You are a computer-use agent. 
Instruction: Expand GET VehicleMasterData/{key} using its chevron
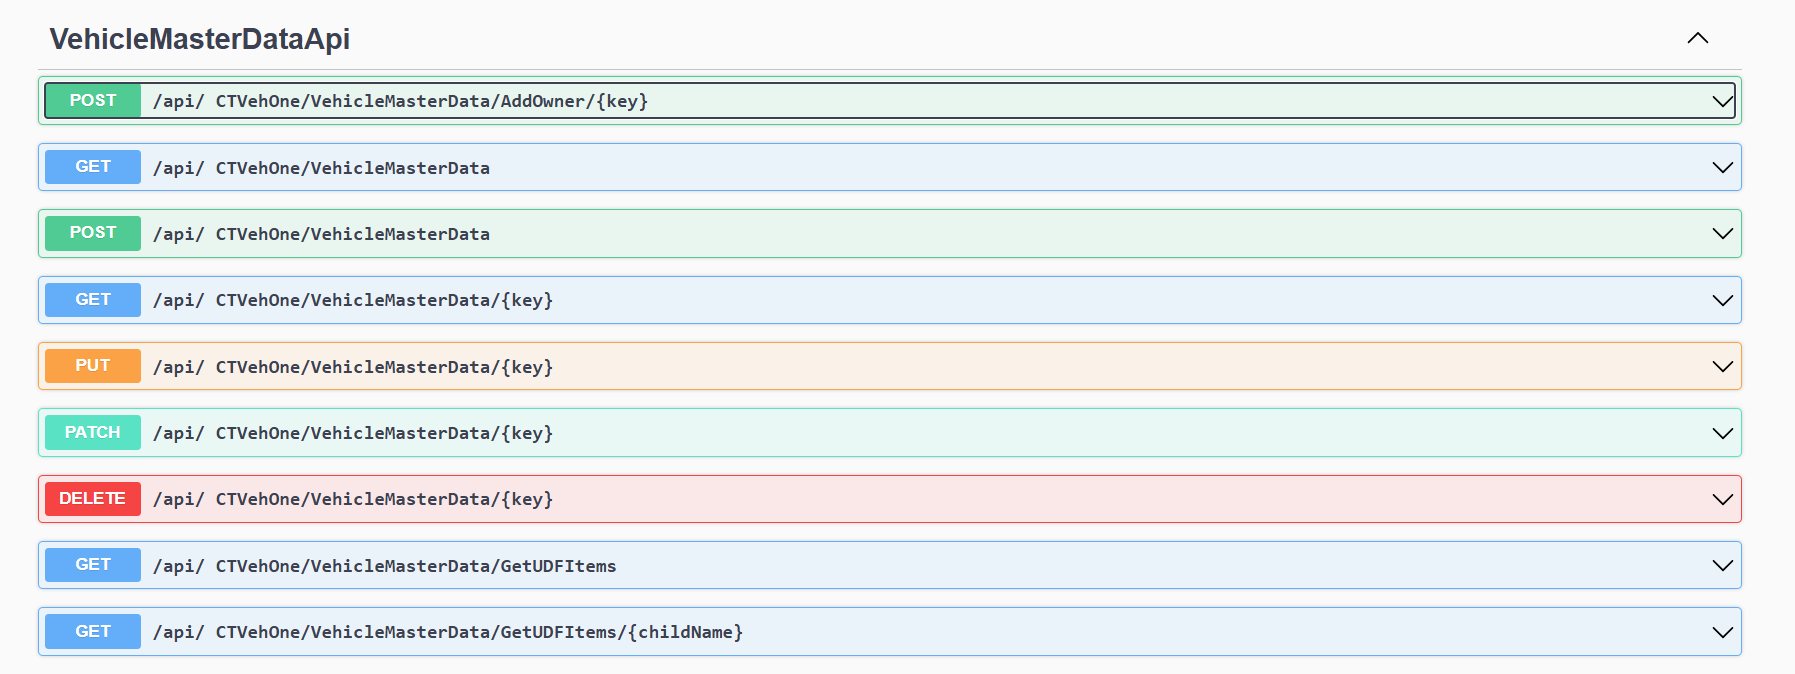point(1721,300)
